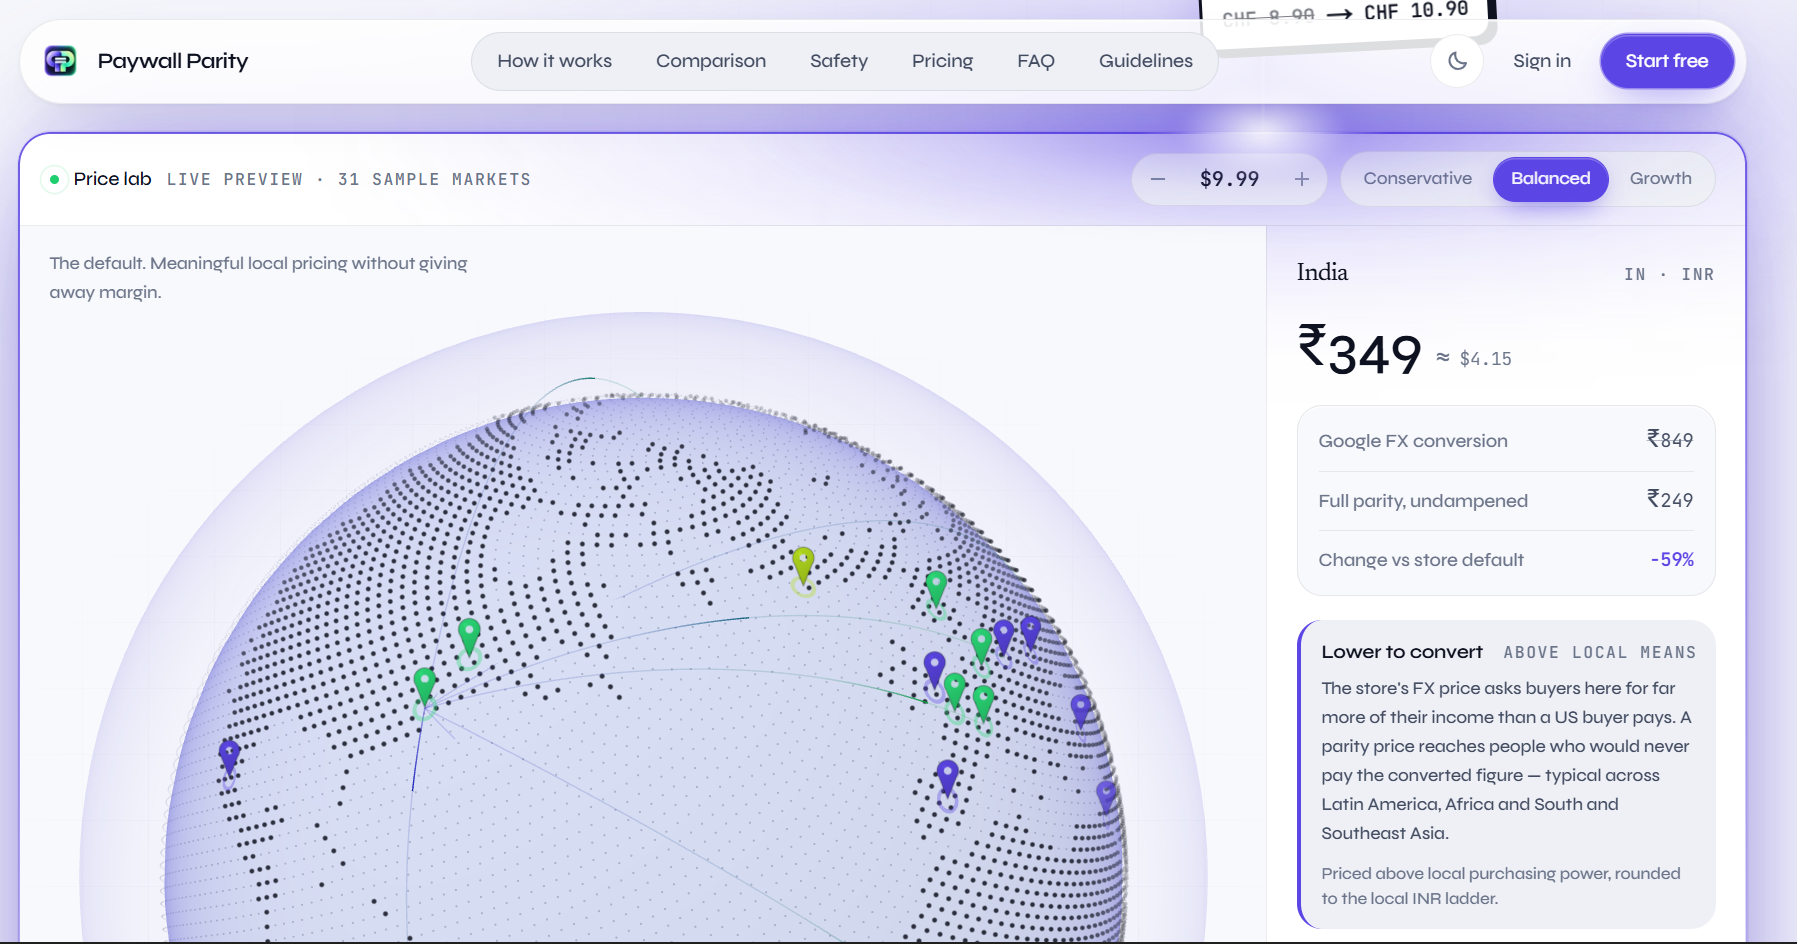
Task: Go to the Comparison section
Action: tap(711, 61)
